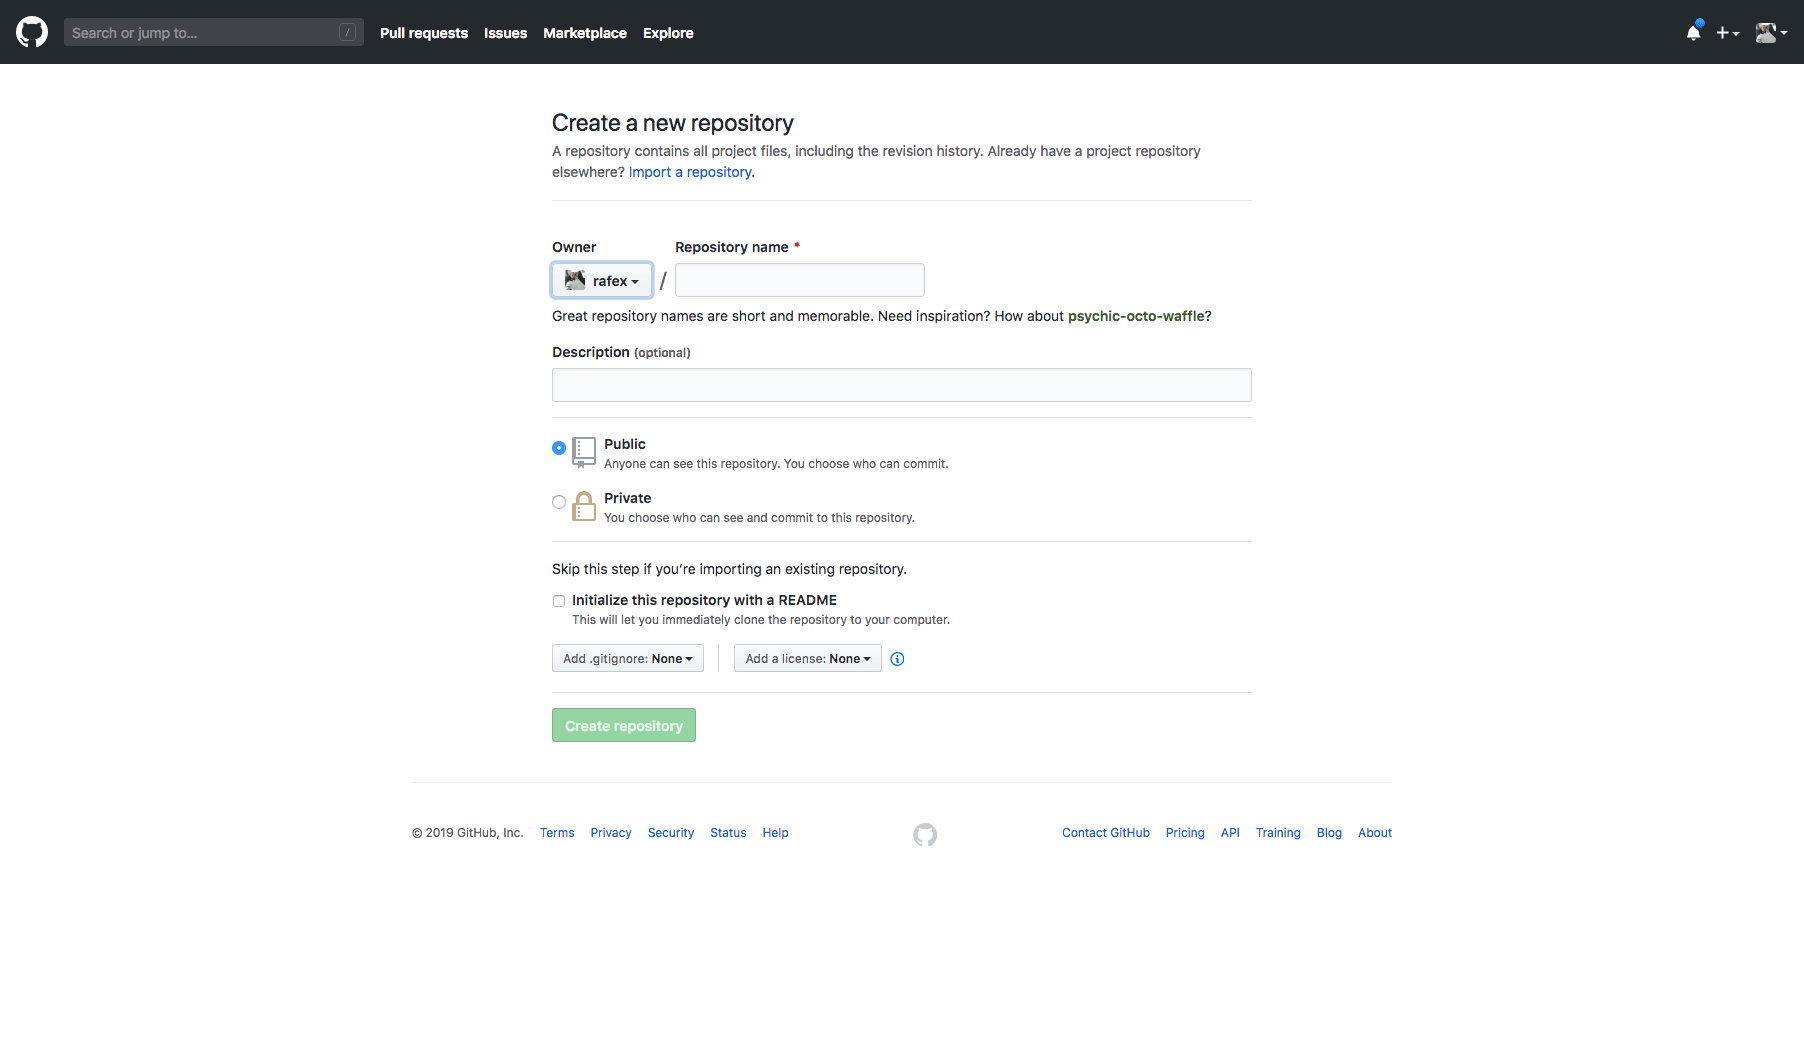Screen dimensions: 1804x1053
Task: Go to the Marketplace tab
Action: pos(585,33)
